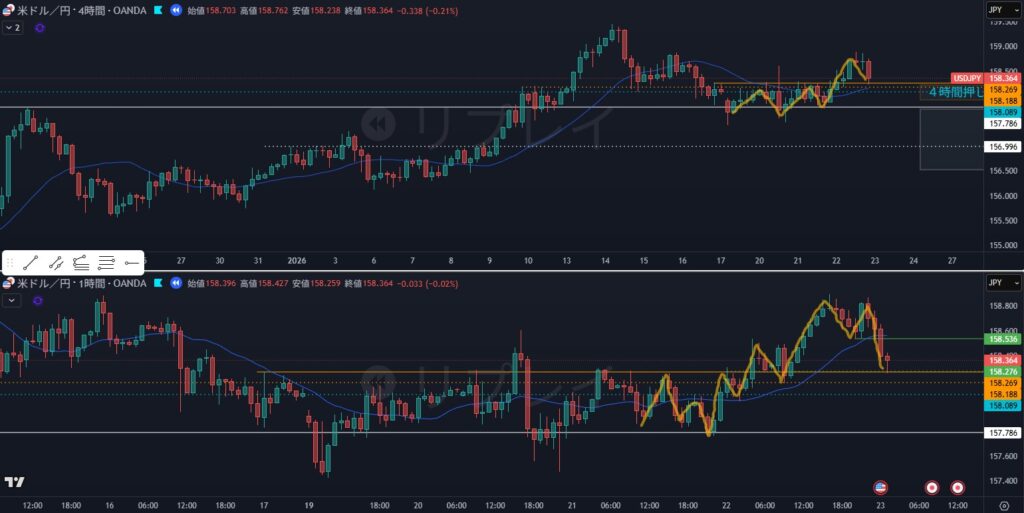
Task: Click the TradingView logo at bottom left
Action: [14, 482]
